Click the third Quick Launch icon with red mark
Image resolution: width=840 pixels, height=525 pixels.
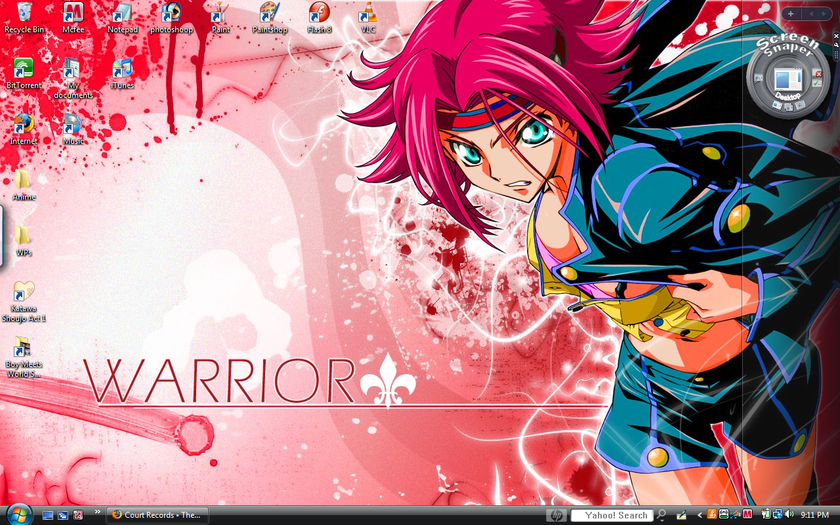(x=78, y=515)
